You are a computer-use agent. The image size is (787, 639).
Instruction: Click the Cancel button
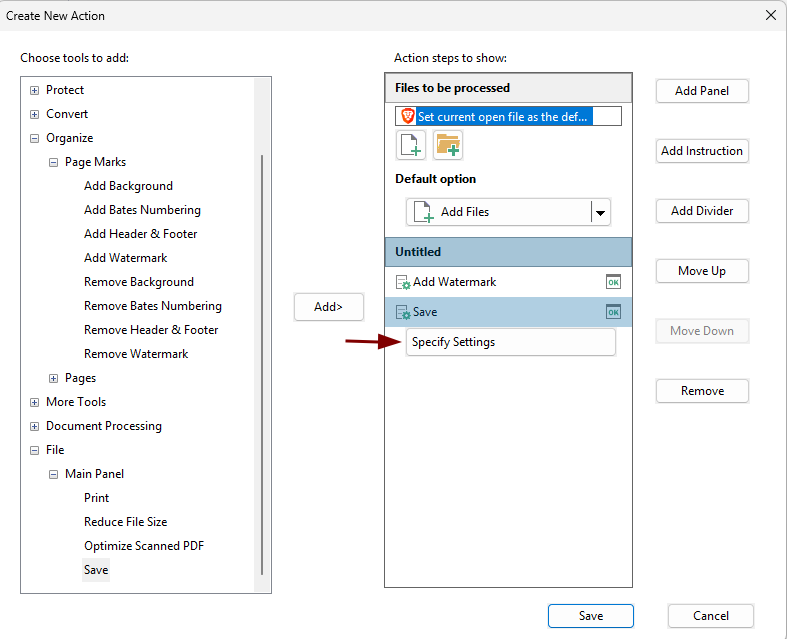click(x=711, y=616)
